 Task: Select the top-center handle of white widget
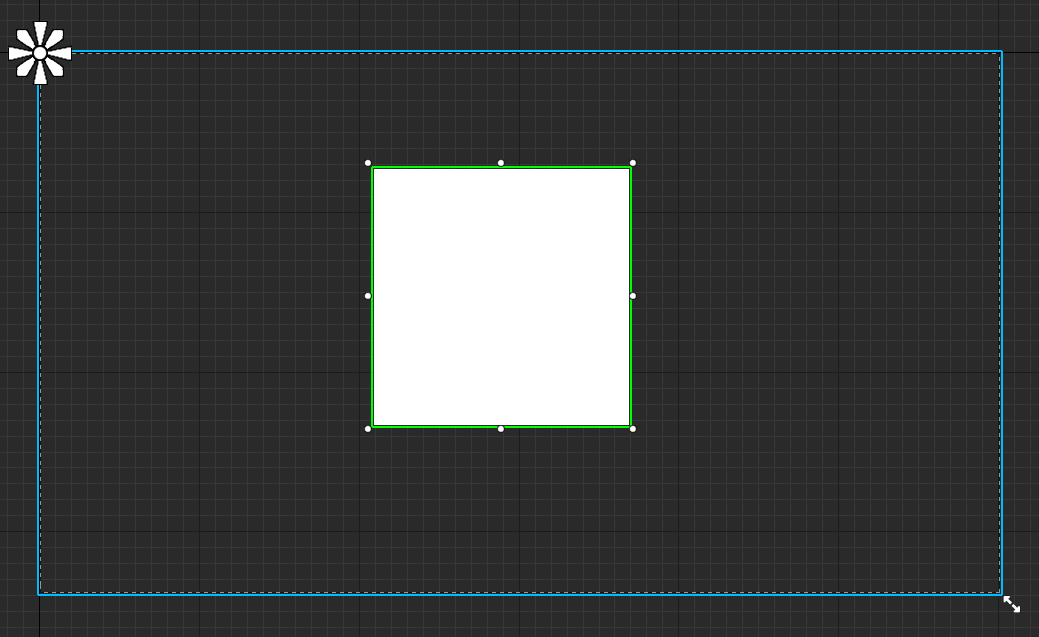[501, 163]
